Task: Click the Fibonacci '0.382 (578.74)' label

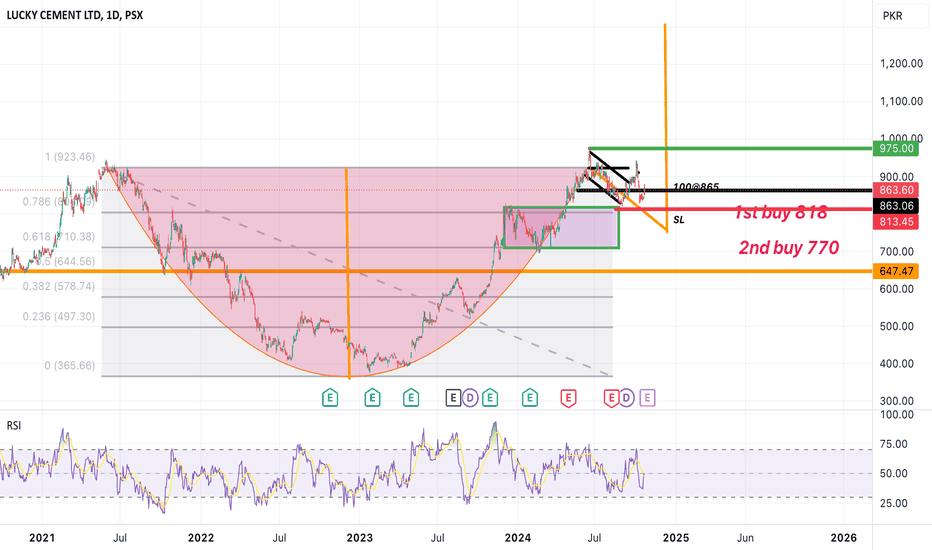Action: pyautogui.click(x=59, y=286)
